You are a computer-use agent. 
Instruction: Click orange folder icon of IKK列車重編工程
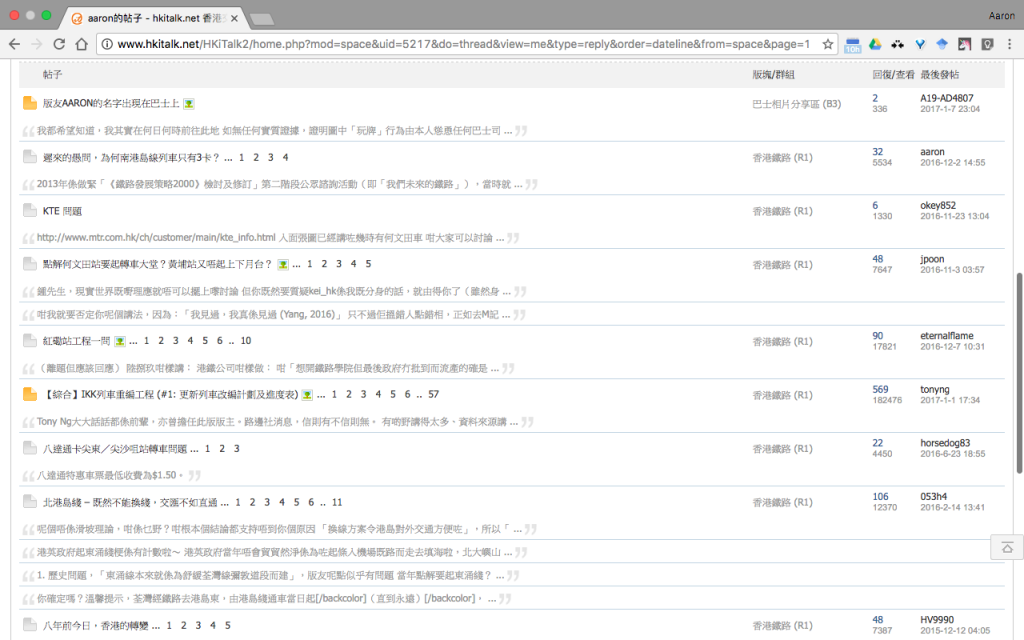click(x=29, y=394)
